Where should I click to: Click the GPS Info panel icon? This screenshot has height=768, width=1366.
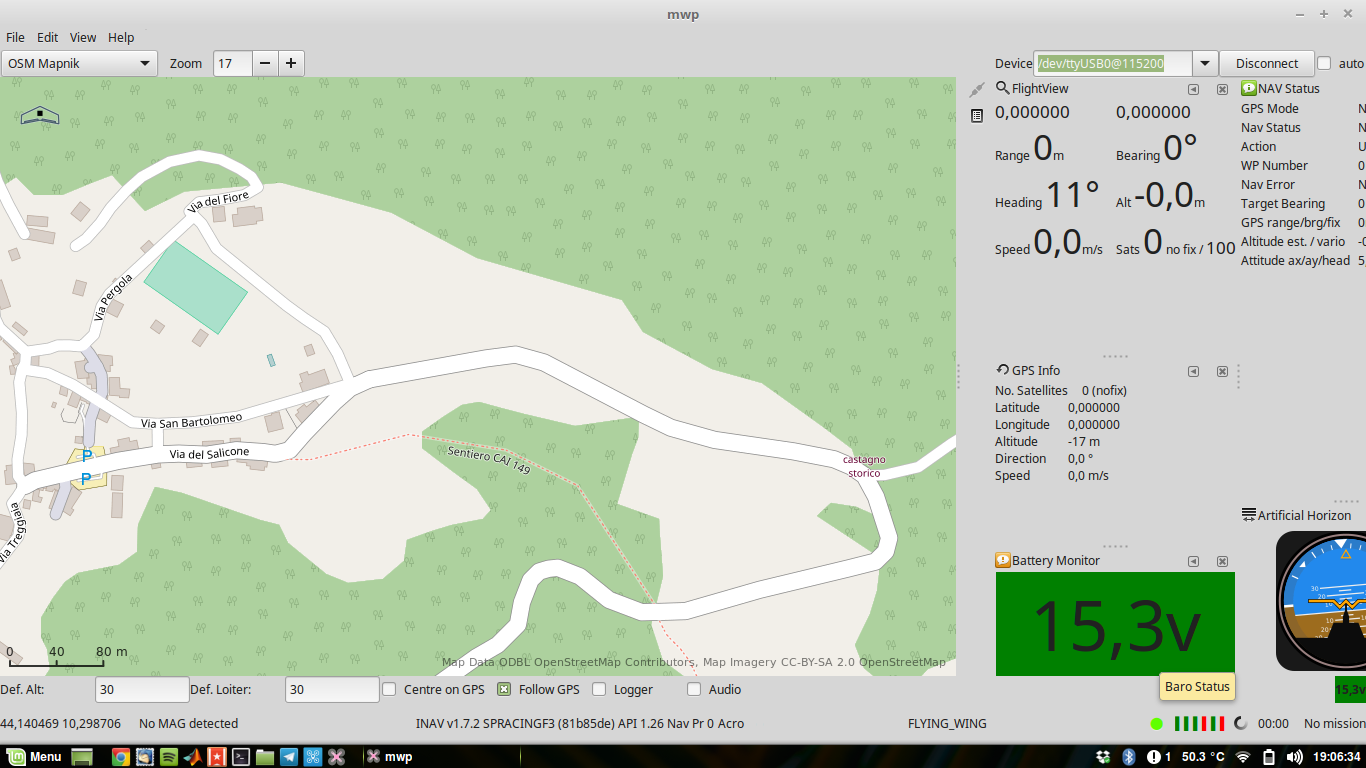coord(1002,370)
